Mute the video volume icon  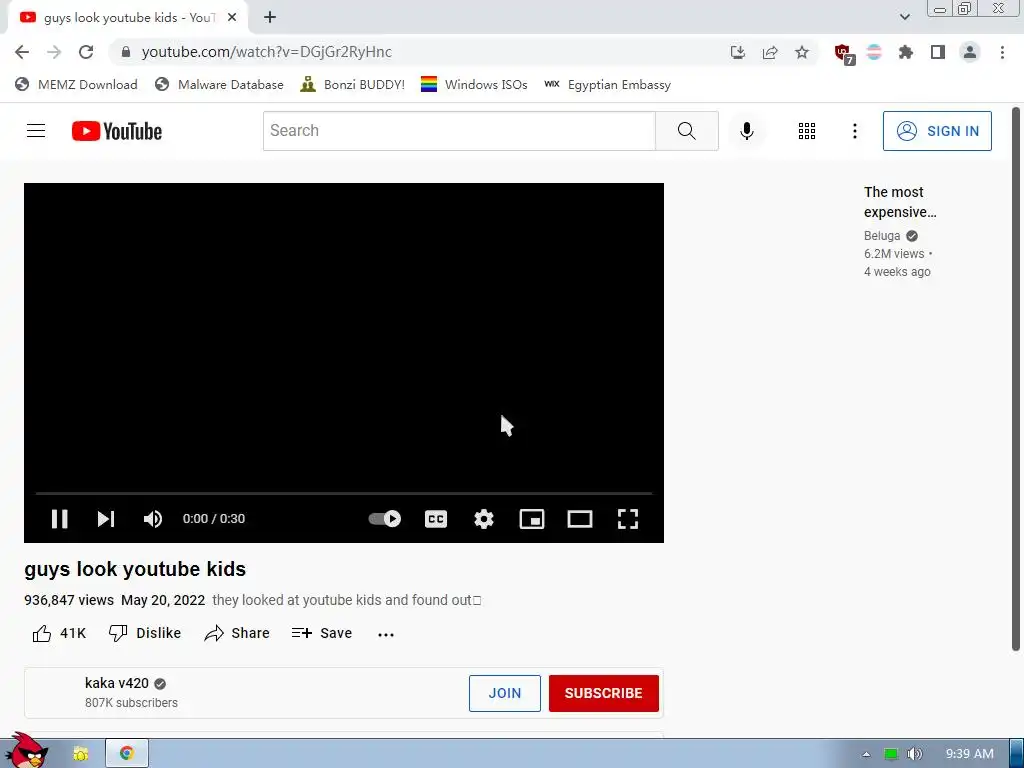[x=153, y=519]
